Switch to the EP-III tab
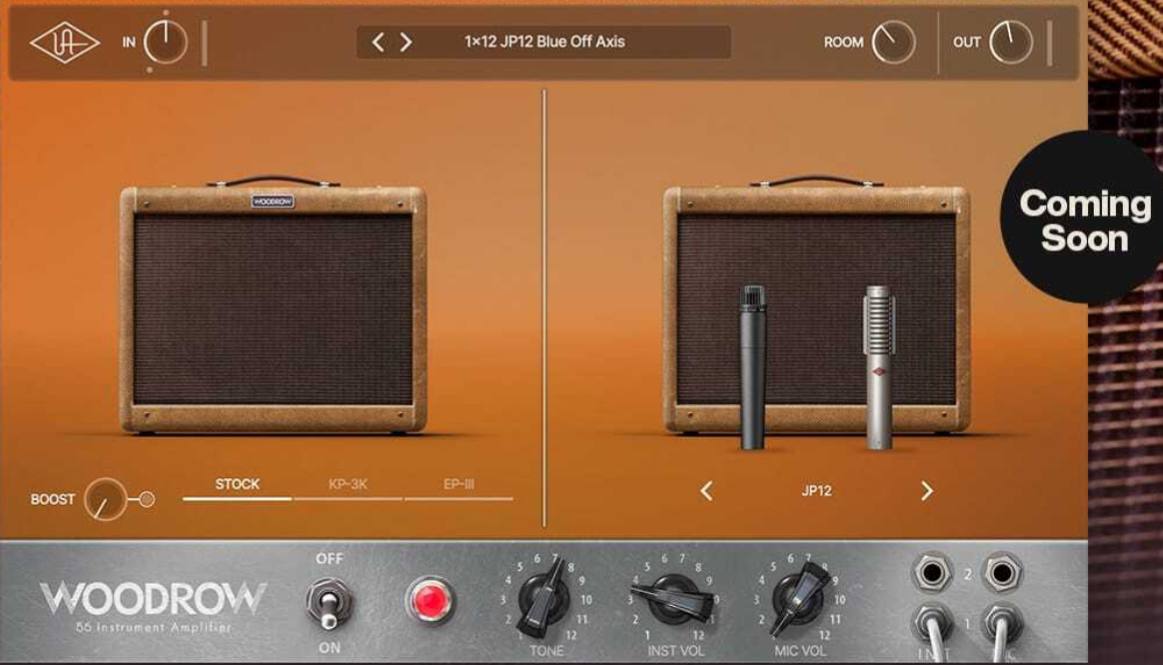This screenshot has height=665, width=1163. 458,484
